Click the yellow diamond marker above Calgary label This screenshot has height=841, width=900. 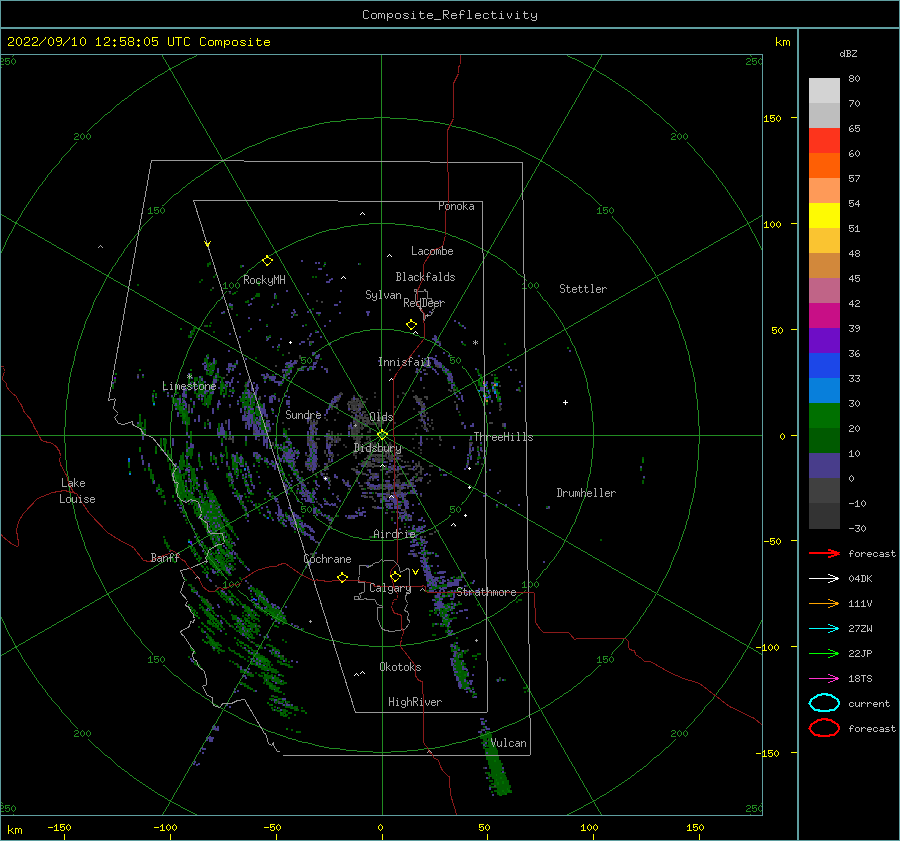(395, 576)
